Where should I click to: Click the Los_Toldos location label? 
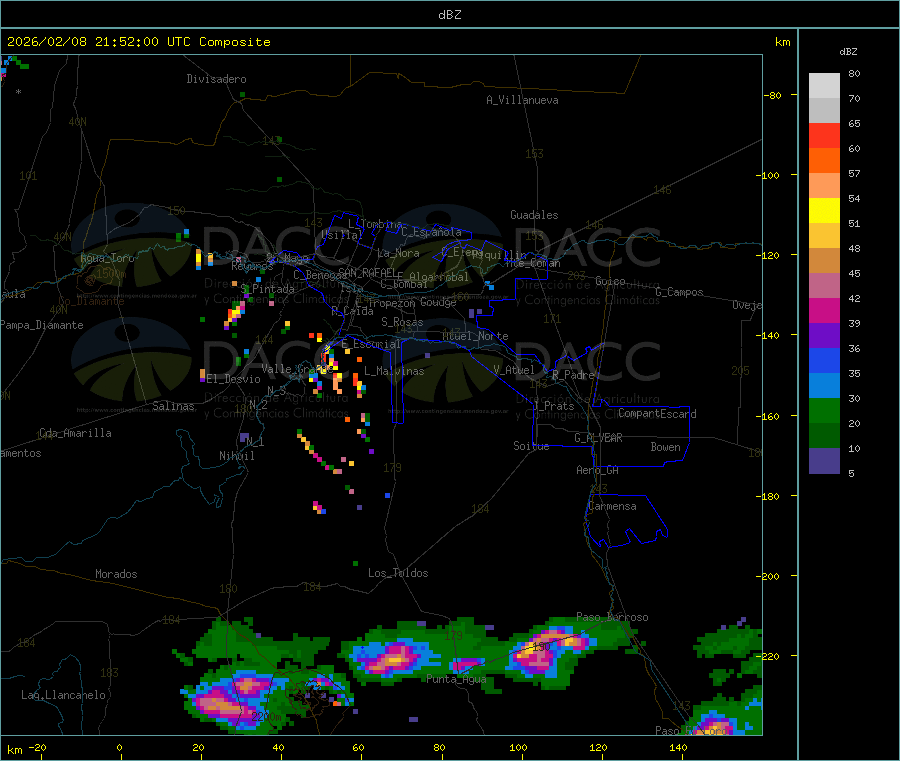point(398,573)
